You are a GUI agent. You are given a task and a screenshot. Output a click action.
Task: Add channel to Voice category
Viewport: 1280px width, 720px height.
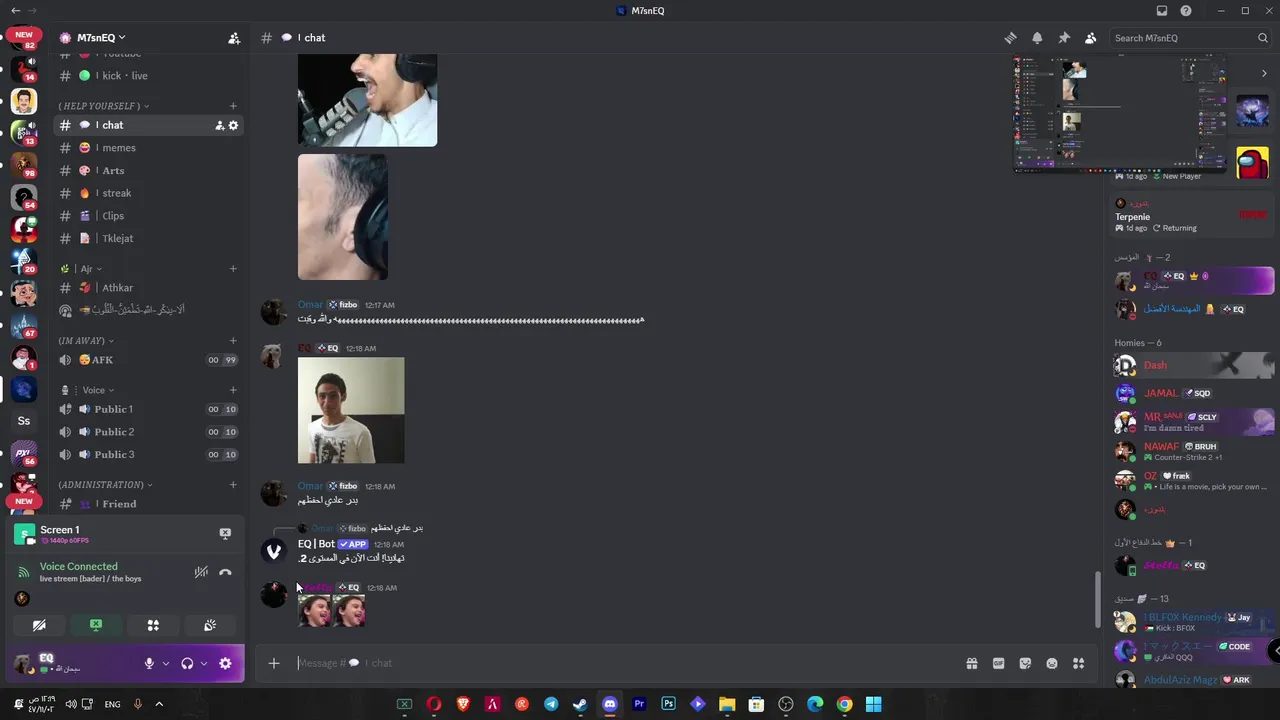click(x=233, y=390)
